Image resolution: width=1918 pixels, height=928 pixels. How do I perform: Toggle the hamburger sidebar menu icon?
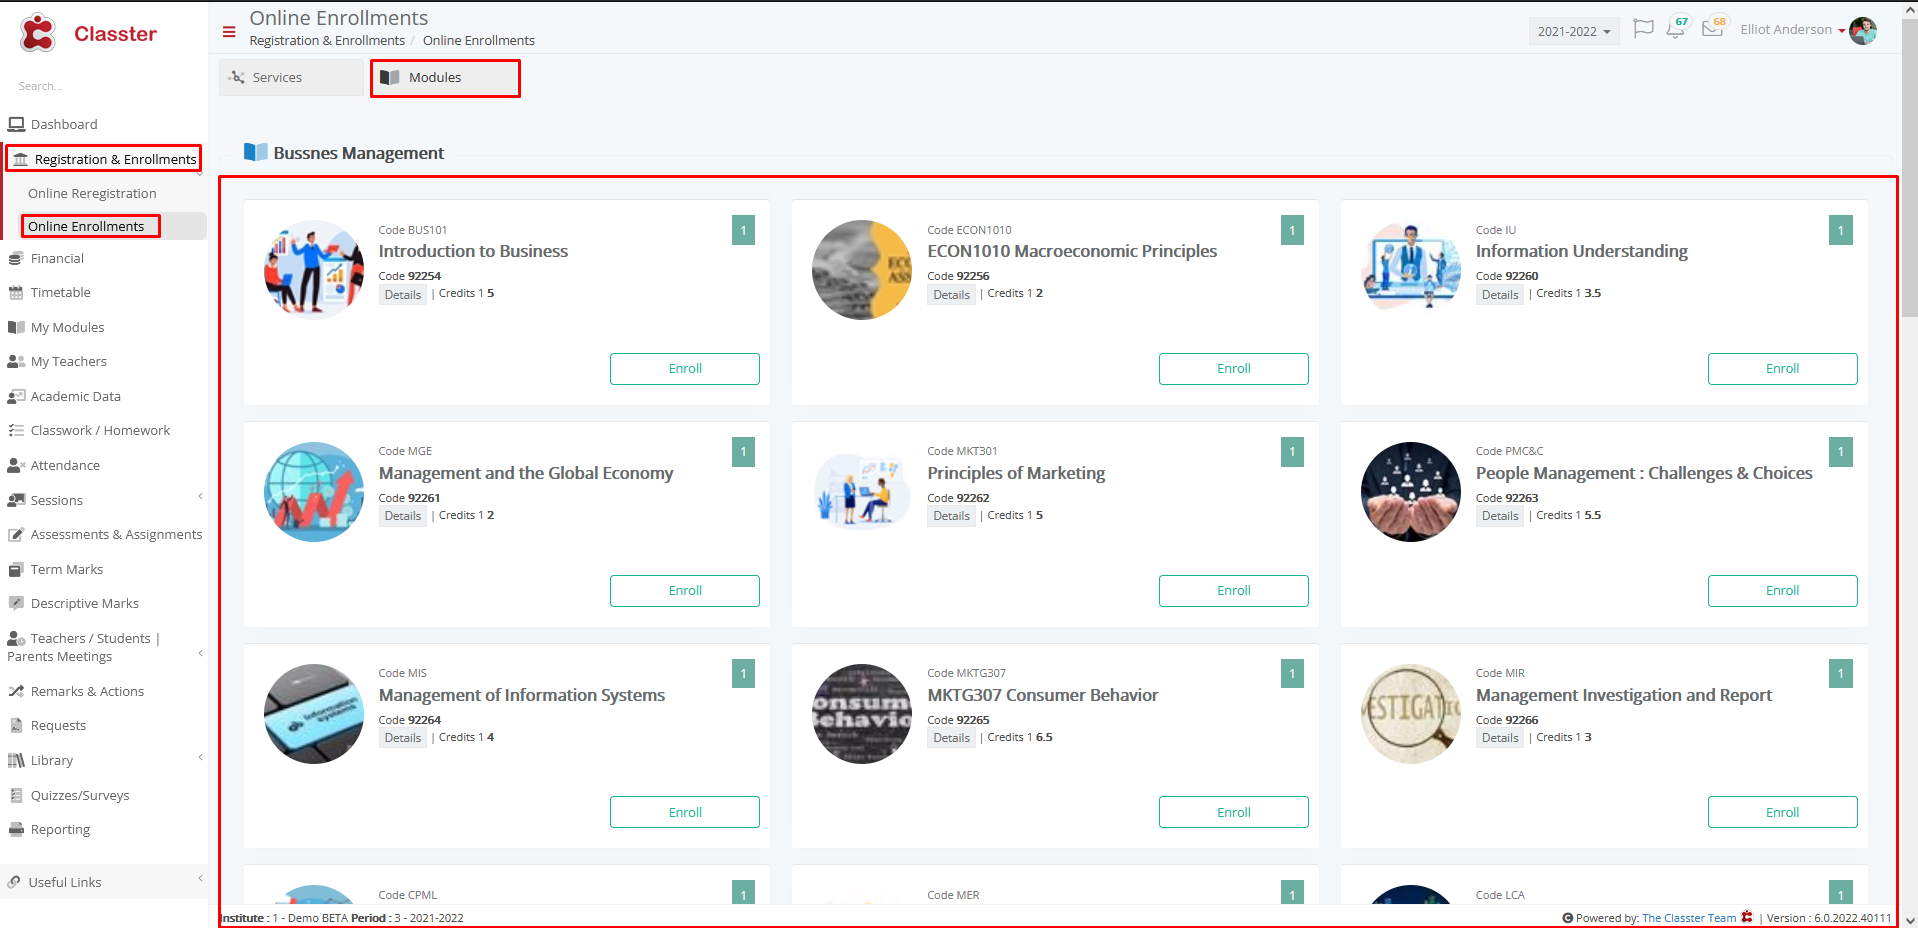click(229, 32)
